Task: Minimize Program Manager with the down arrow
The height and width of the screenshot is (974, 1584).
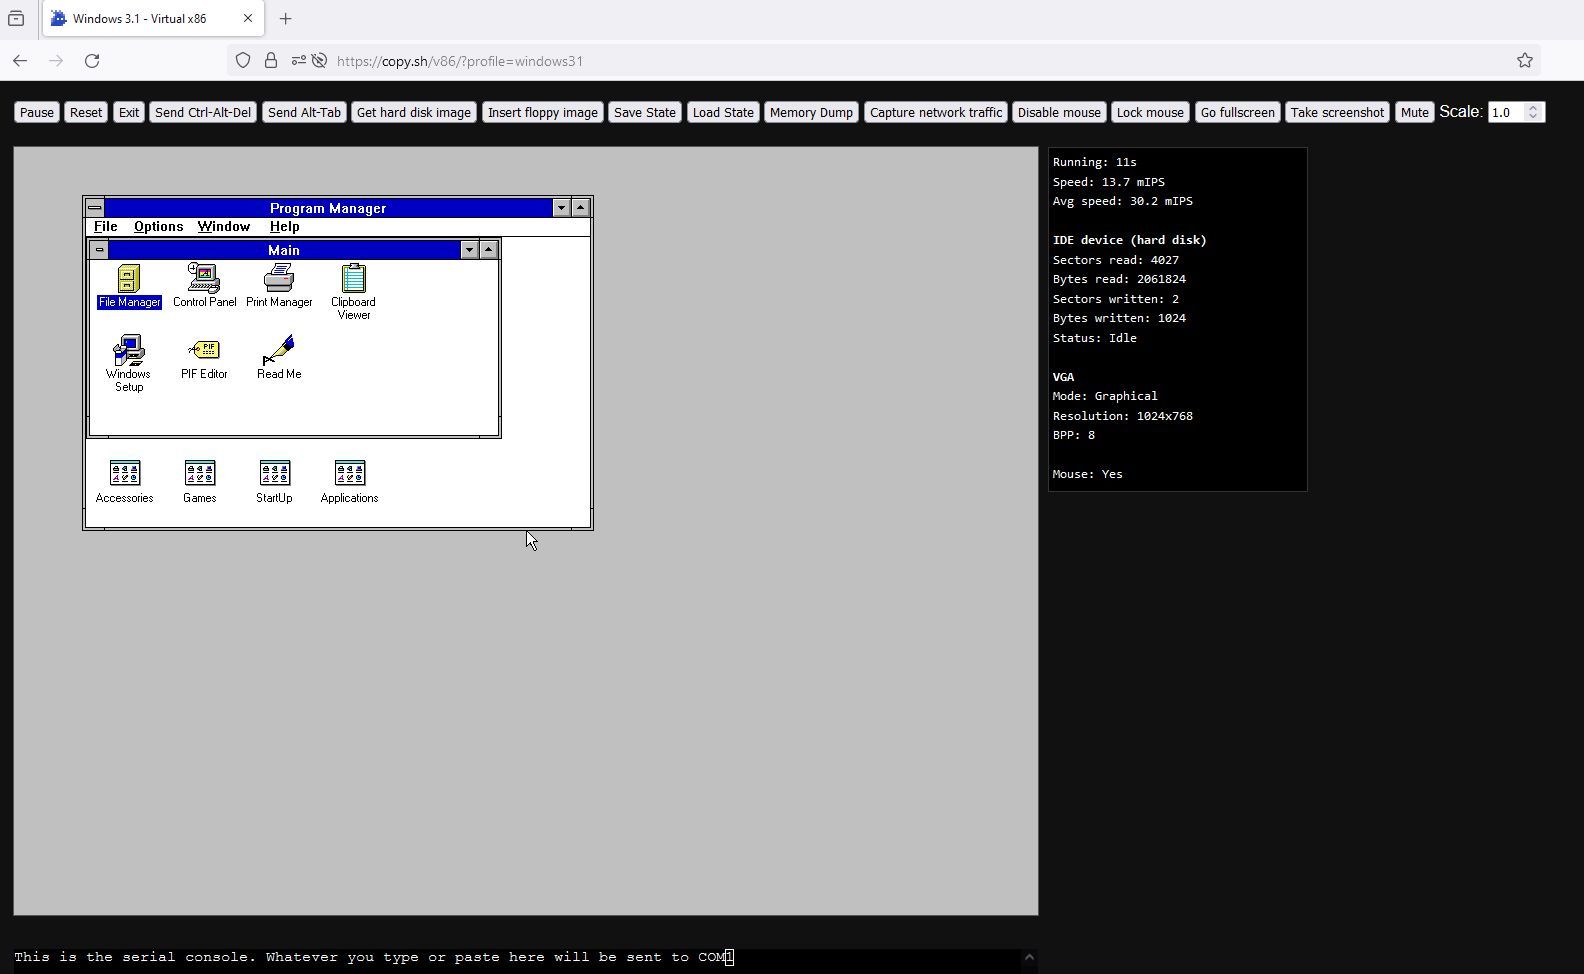Action: pos(561,208)
